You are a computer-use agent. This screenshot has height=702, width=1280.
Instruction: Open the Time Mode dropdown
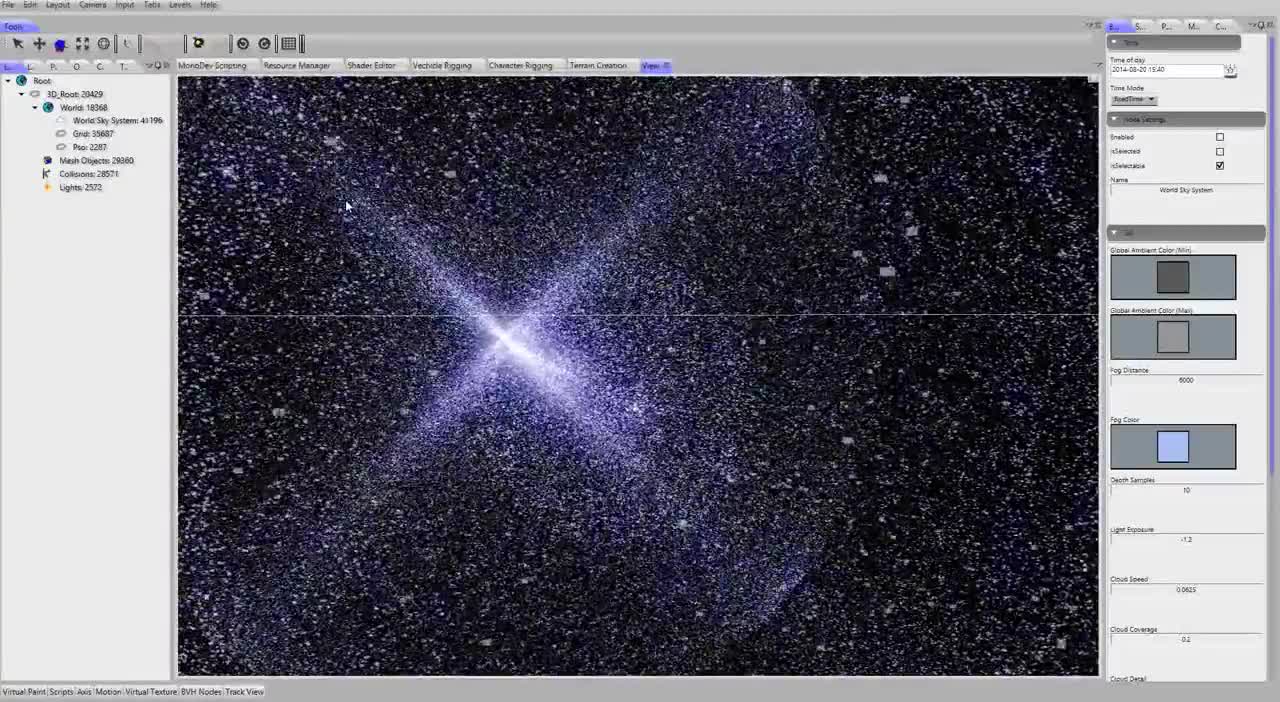[x=1134, y=99]
